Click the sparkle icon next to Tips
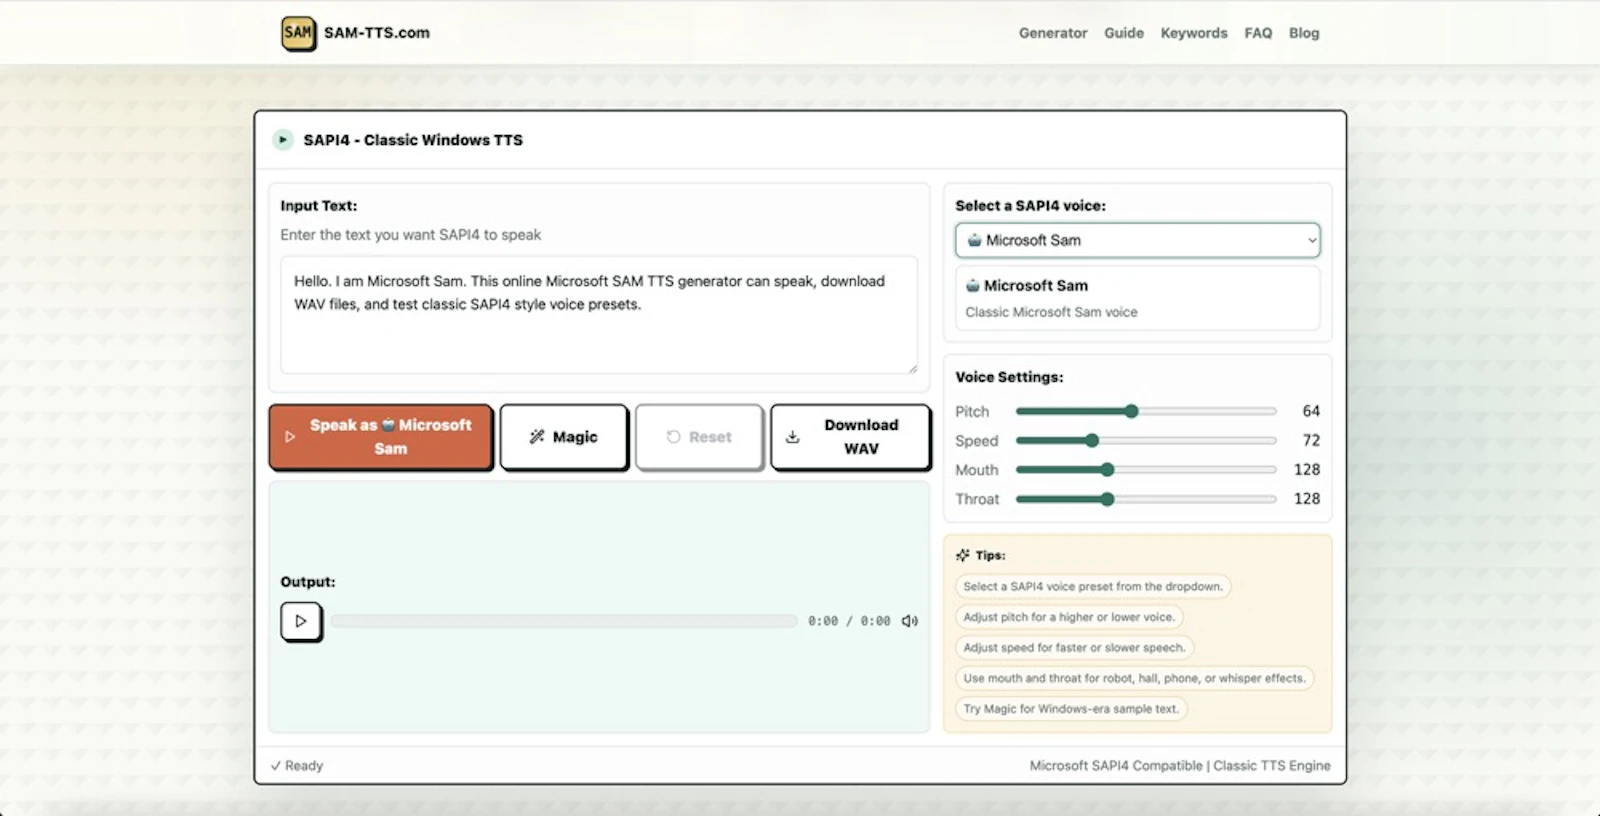The image size is (1600, 816). [963, 555]
